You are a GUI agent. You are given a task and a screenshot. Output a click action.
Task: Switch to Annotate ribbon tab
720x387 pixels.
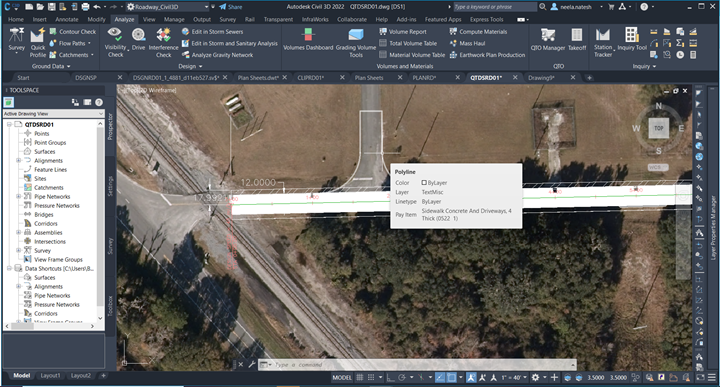[x=67, y=19]
